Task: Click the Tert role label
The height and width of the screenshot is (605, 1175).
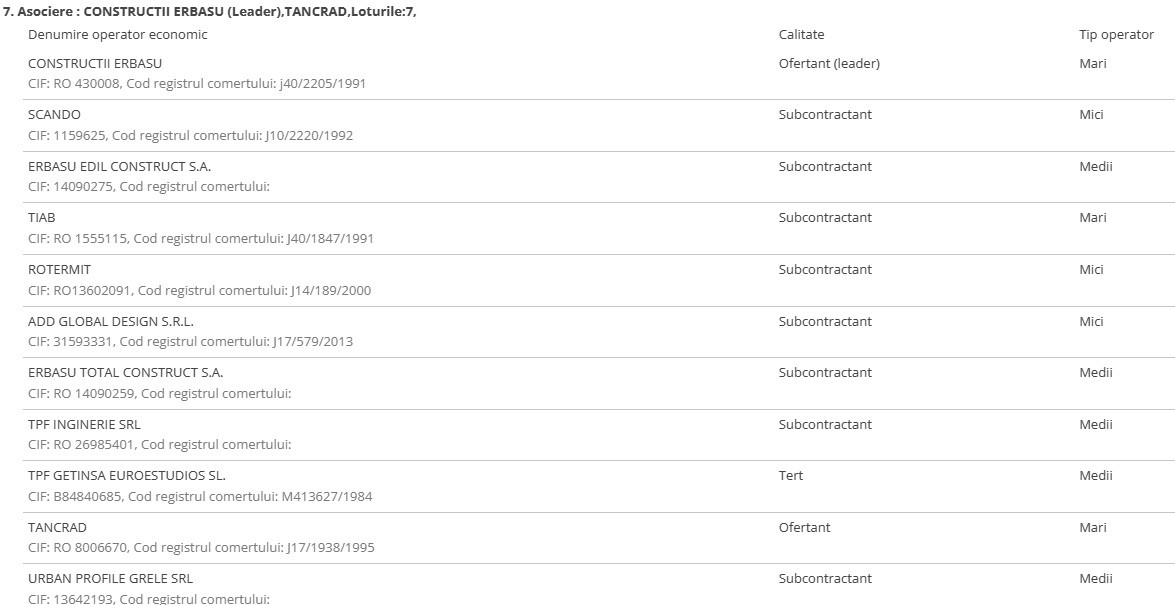Action: (x=791, y=475)
